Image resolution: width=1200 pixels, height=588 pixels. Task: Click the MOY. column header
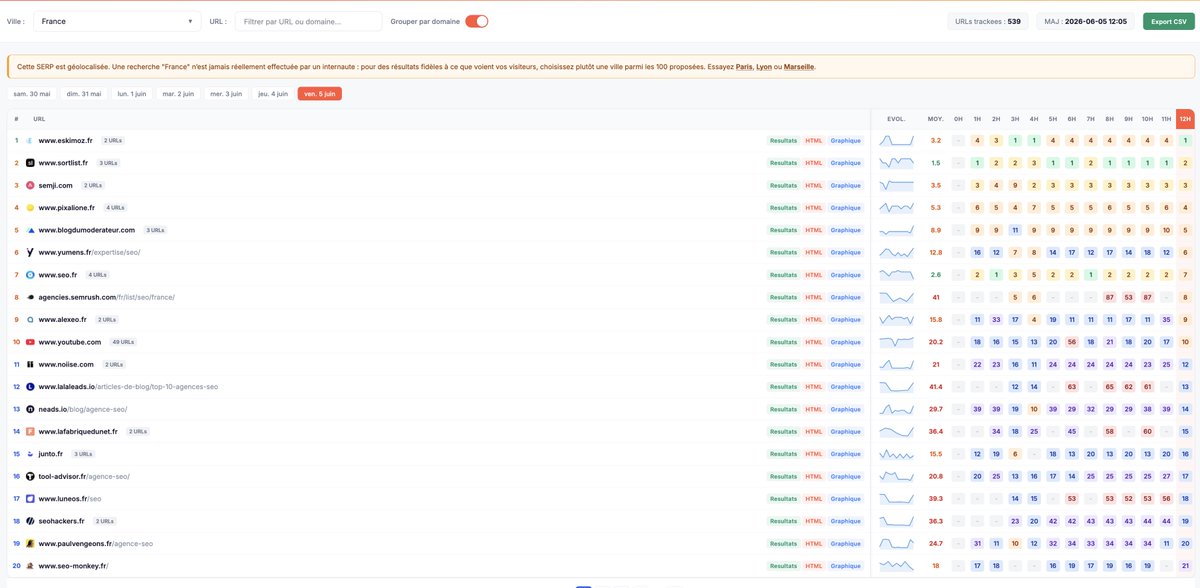point(936,119)
